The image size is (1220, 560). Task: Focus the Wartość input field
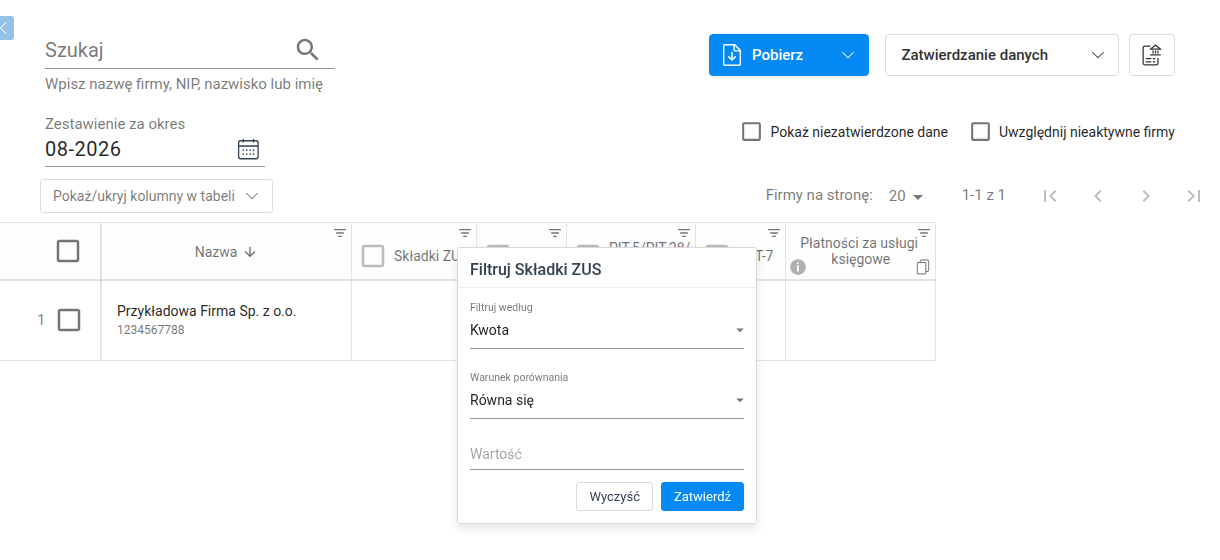tap(607, 454)
